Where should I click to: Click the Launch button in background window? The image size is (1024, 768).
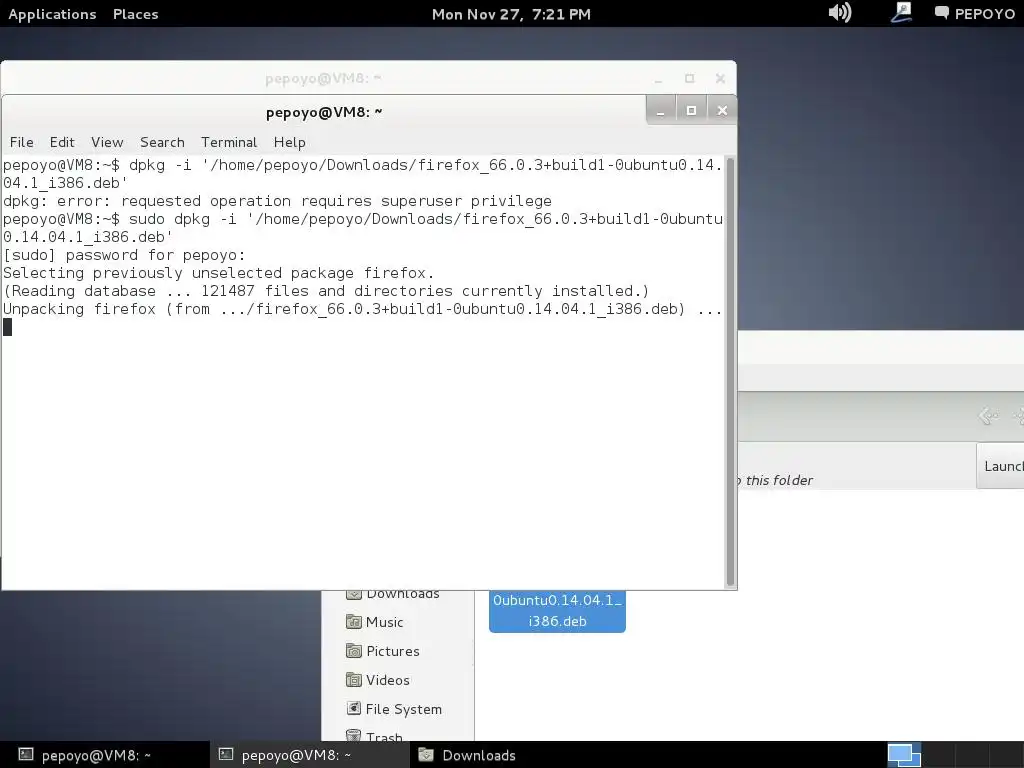pos(1000,466)
